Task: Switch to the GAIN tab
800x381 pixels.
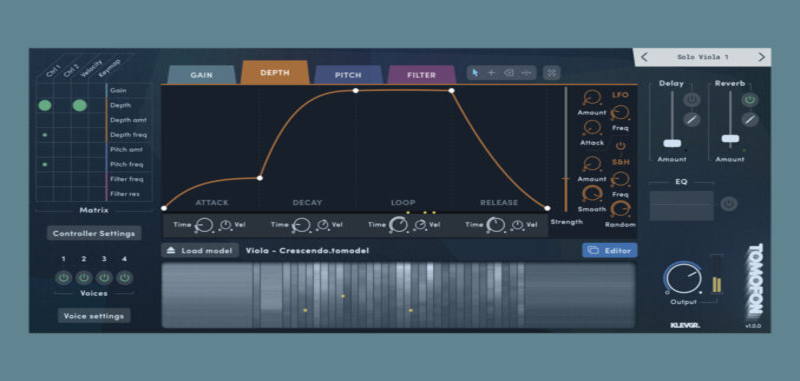Action: click(x=202, y=74)
